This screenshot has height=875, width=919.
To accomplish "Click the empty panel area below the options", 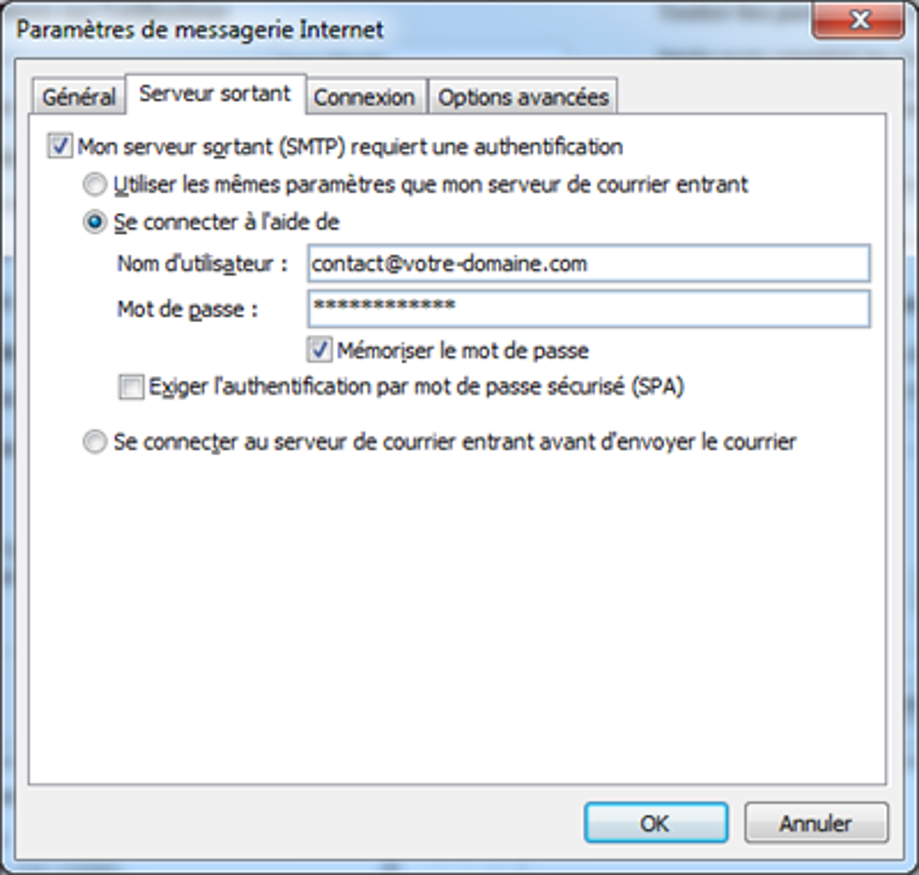I will (x=456, y=620).
